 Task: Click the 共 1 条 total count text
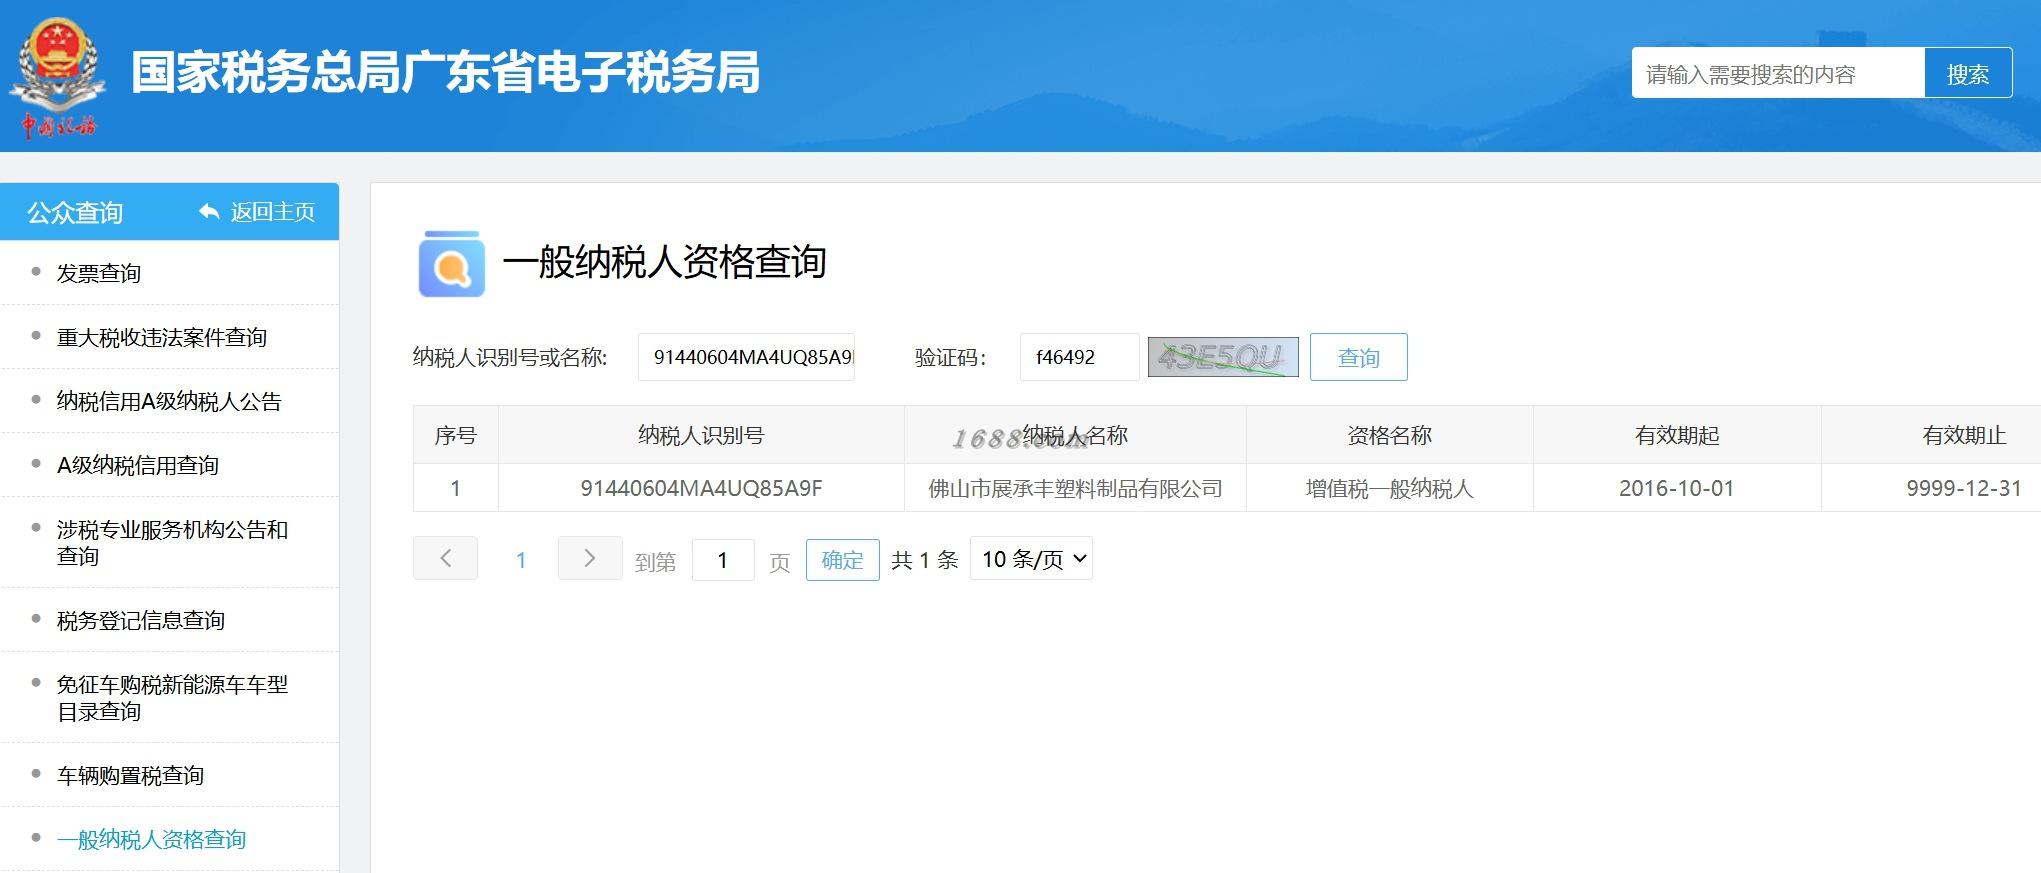click(924, 560)
